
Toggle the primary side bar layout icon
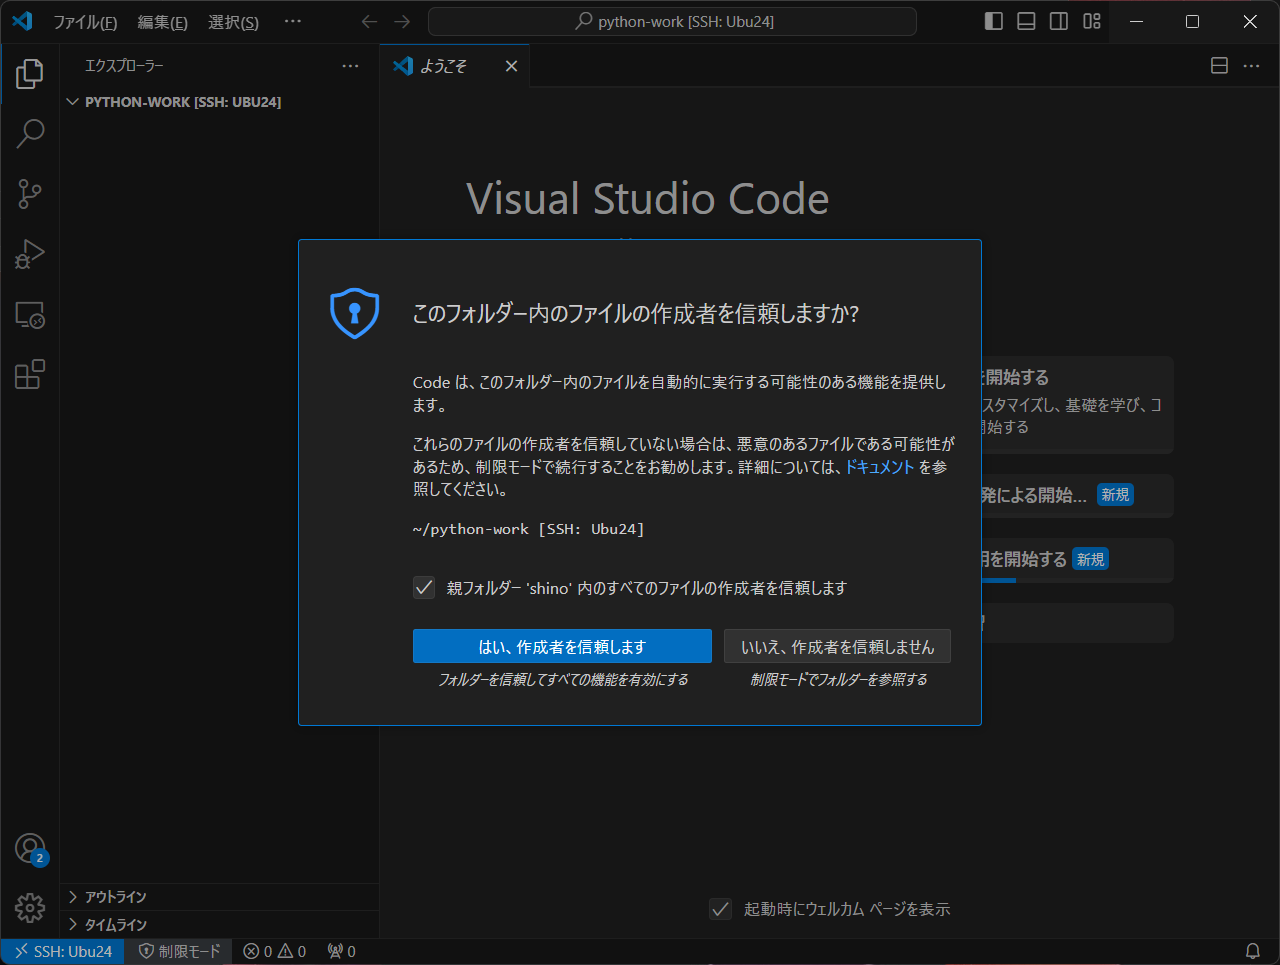(x=994, y=21)
